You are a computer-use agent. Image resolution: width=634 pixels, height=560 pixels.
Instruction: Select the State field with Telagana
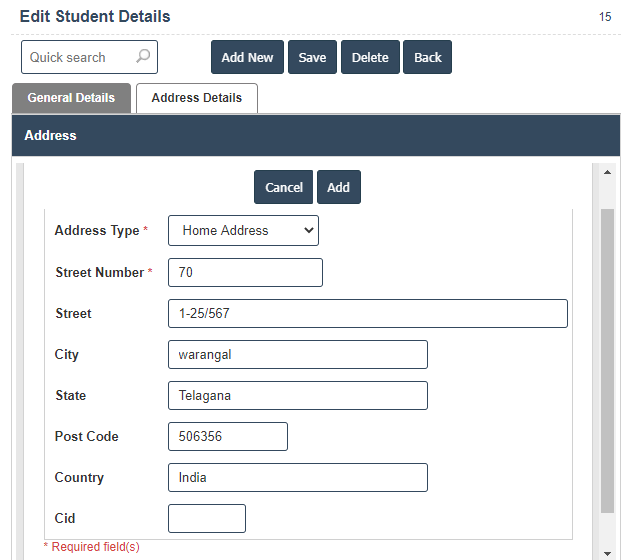click(x=297, y=395)
